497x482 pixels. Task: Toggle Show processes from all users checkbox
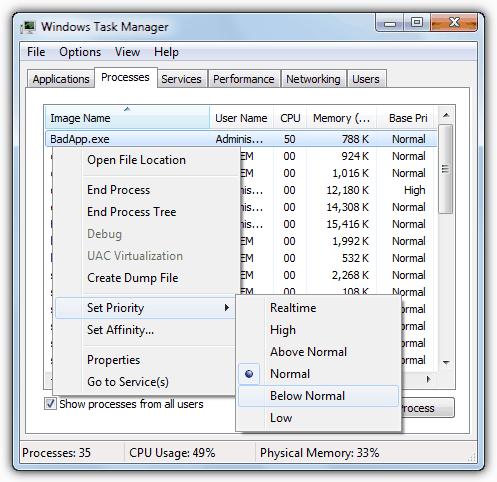pyautogui.click(x=50, y=404)
